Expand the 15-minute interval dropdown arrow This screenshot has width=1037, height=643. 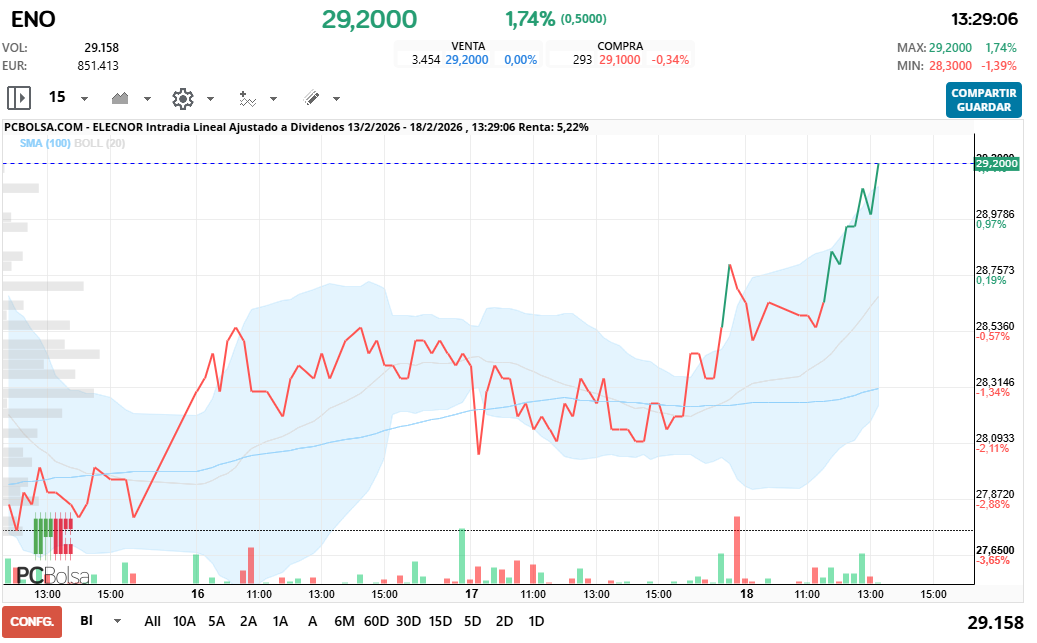coord(84,99)
